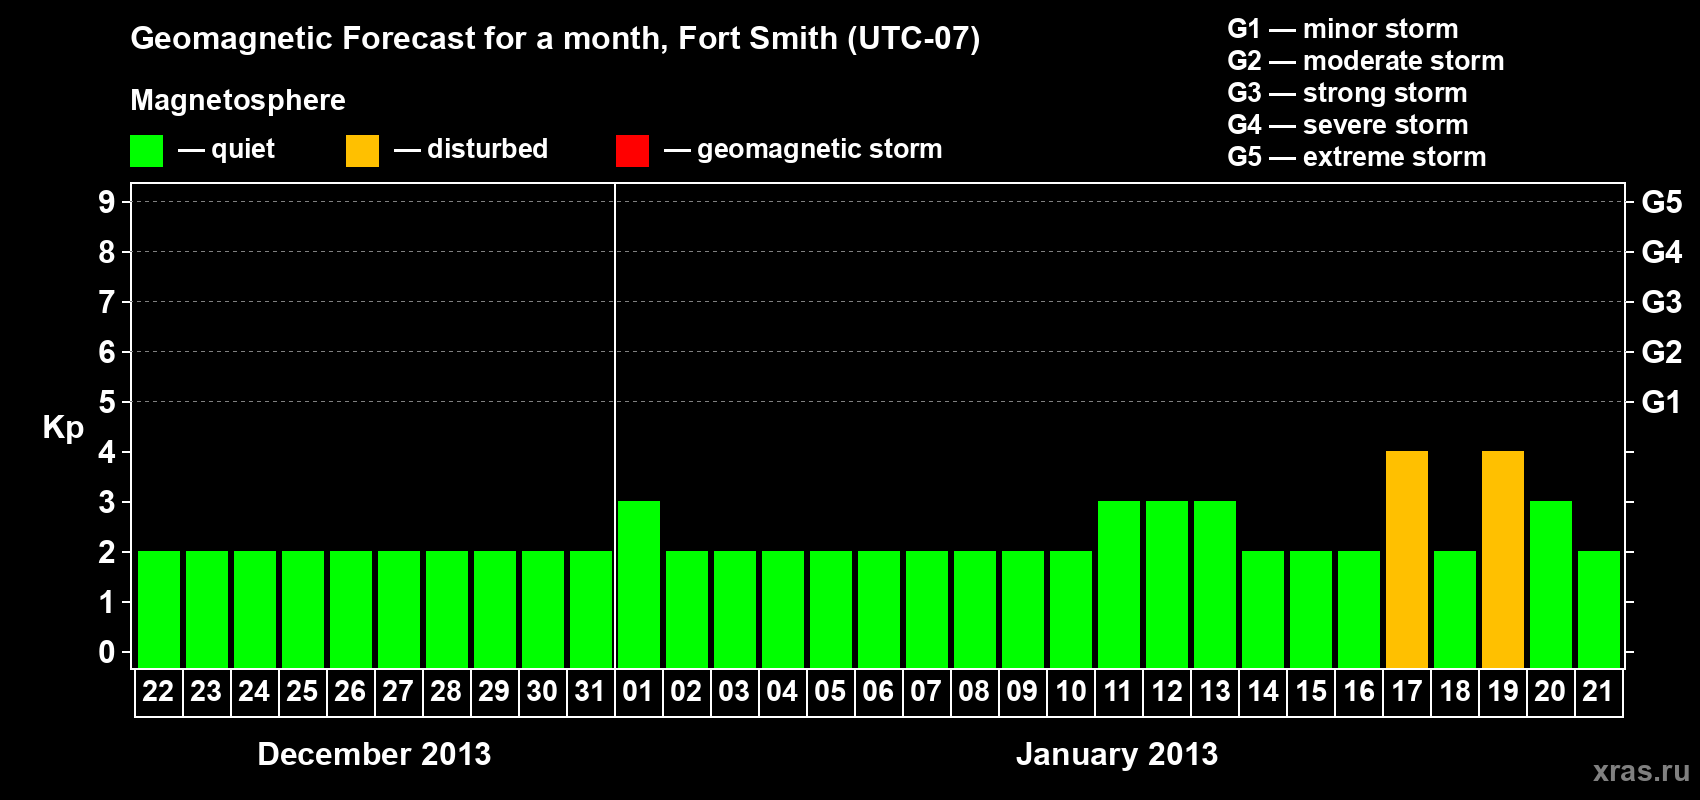Click date label 25 on the axis
The height and width of the screenshot is (800, 1700).
pyautogui.click(x=302, y=691)
